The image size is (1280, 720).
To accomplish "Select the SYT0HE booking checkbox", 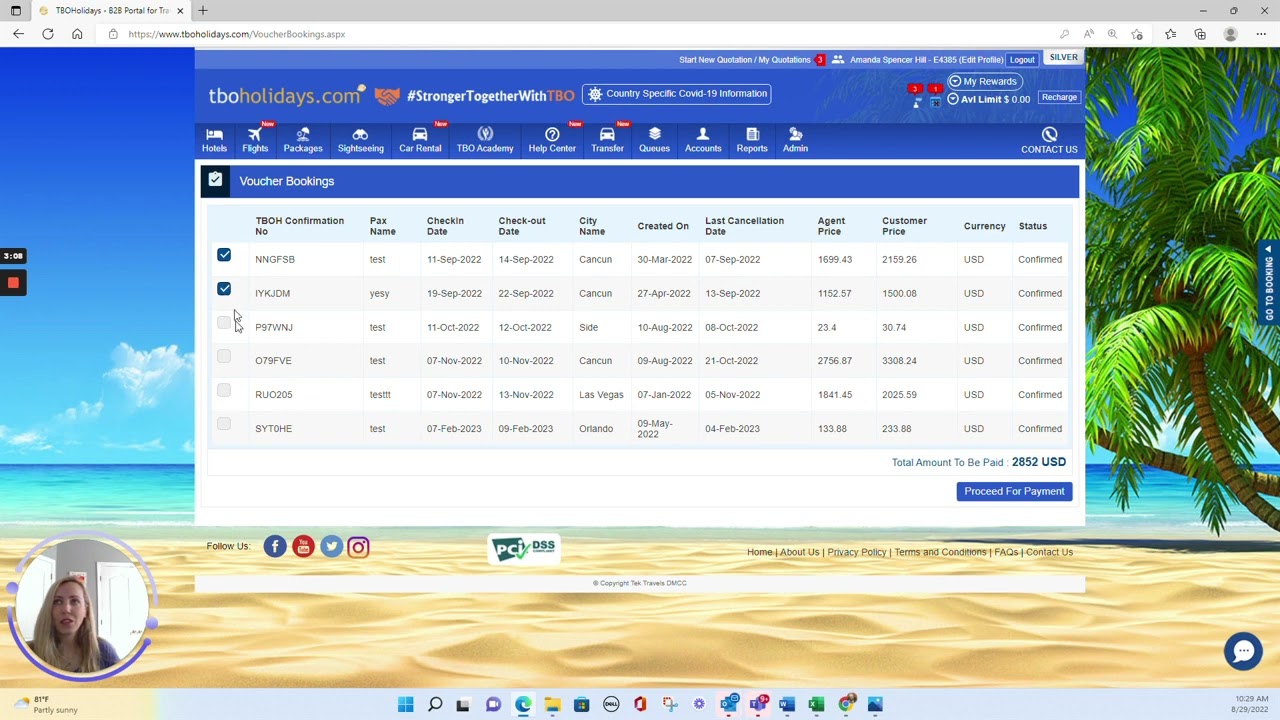I will click(x=224, y=424).
